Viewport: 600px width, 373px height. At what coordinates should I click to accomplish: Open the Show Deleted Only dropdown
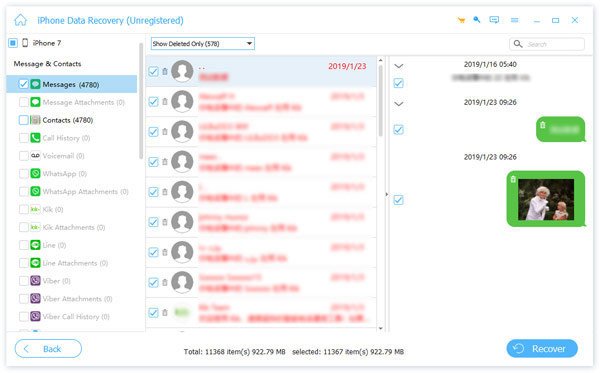[202, 44]
